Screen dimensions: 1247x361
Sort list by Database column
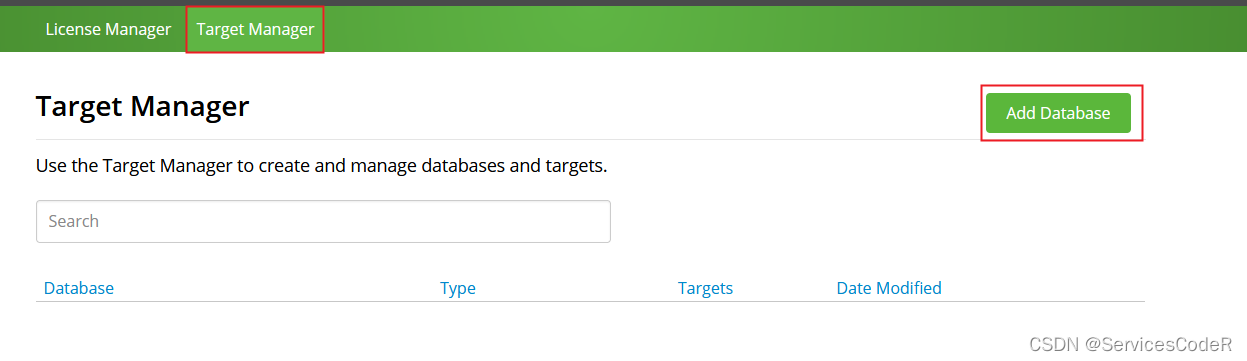tap(79, 288)
